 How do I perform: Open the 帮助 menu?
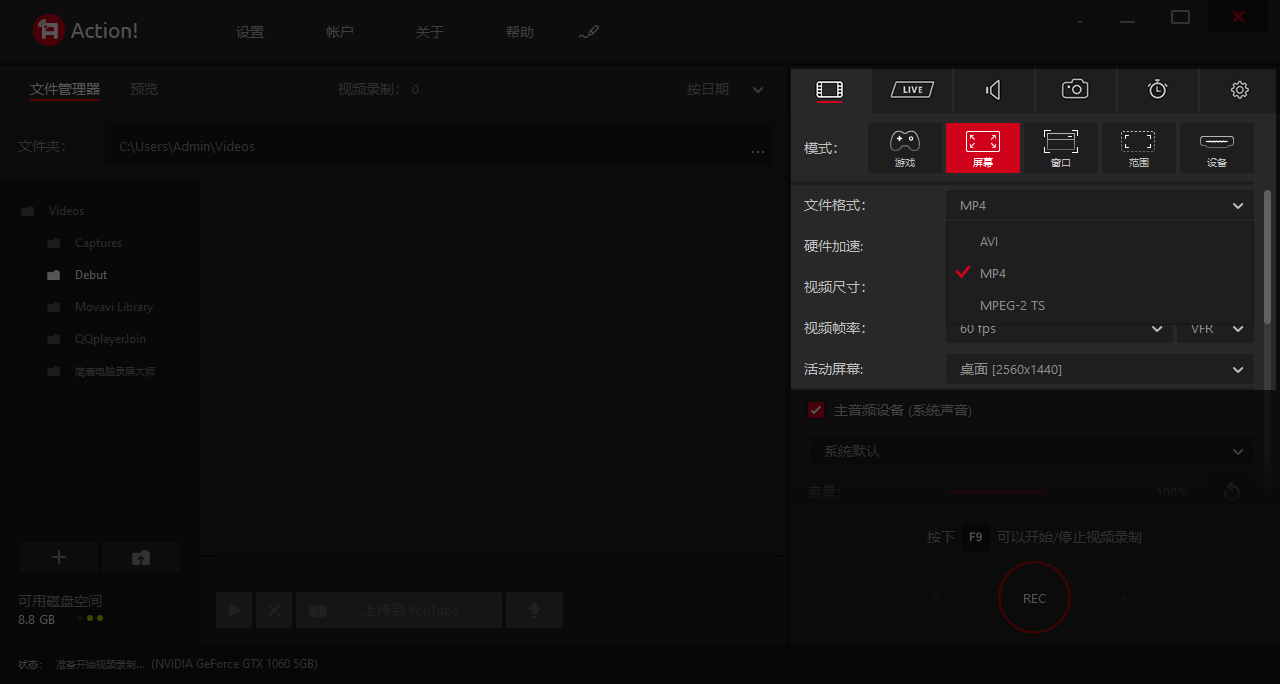[x=520, y=31]
